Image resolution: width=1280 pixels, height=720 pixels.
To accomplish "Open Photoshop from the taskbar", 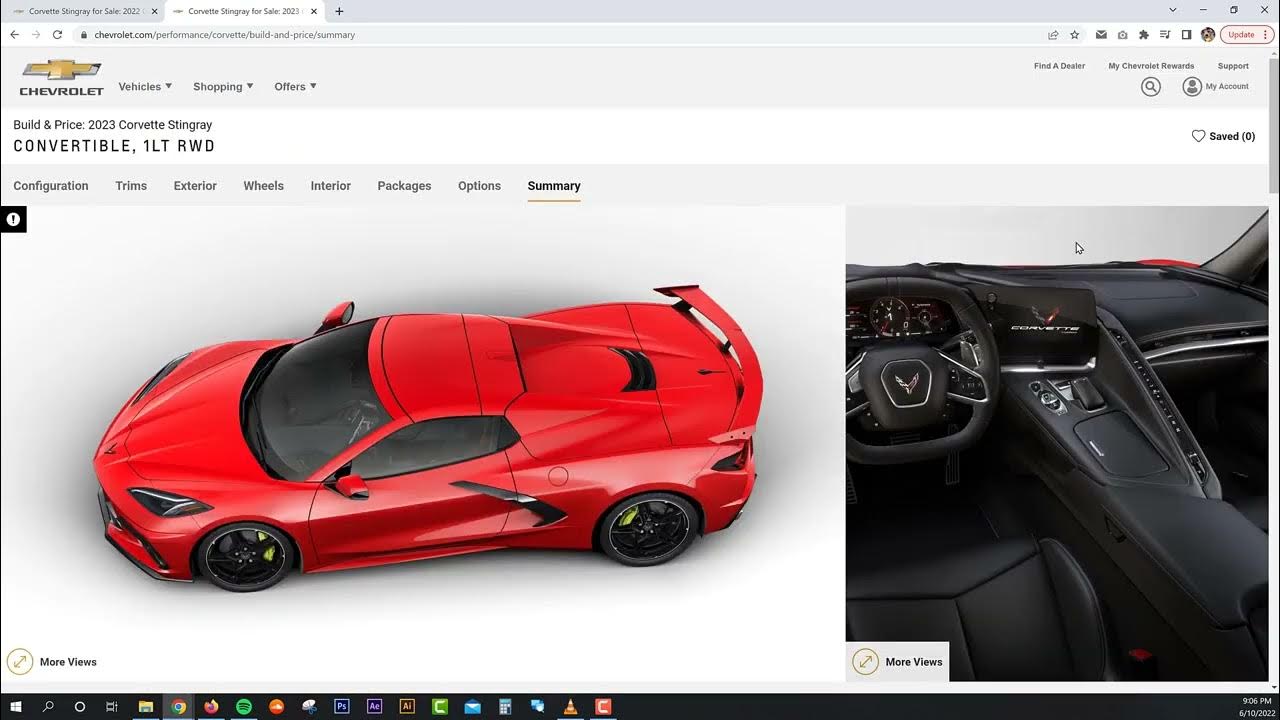I will (x=342, y=706).
